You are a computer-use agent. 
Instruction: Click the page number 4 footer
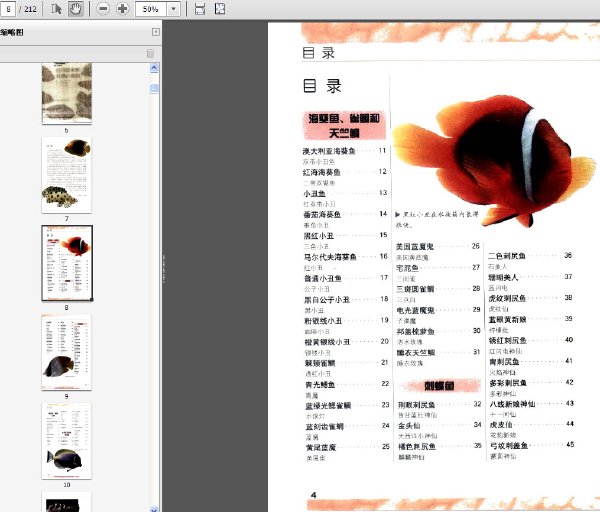pos(313,495)
